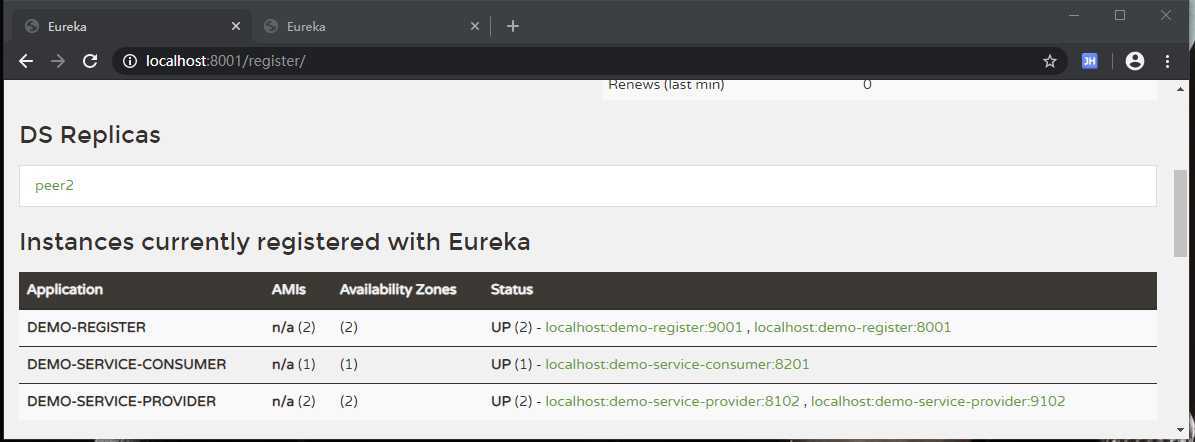Open the Chrome three-dot menu
The height and width of the screenshot is (442, 1195).
(1167, 61)
